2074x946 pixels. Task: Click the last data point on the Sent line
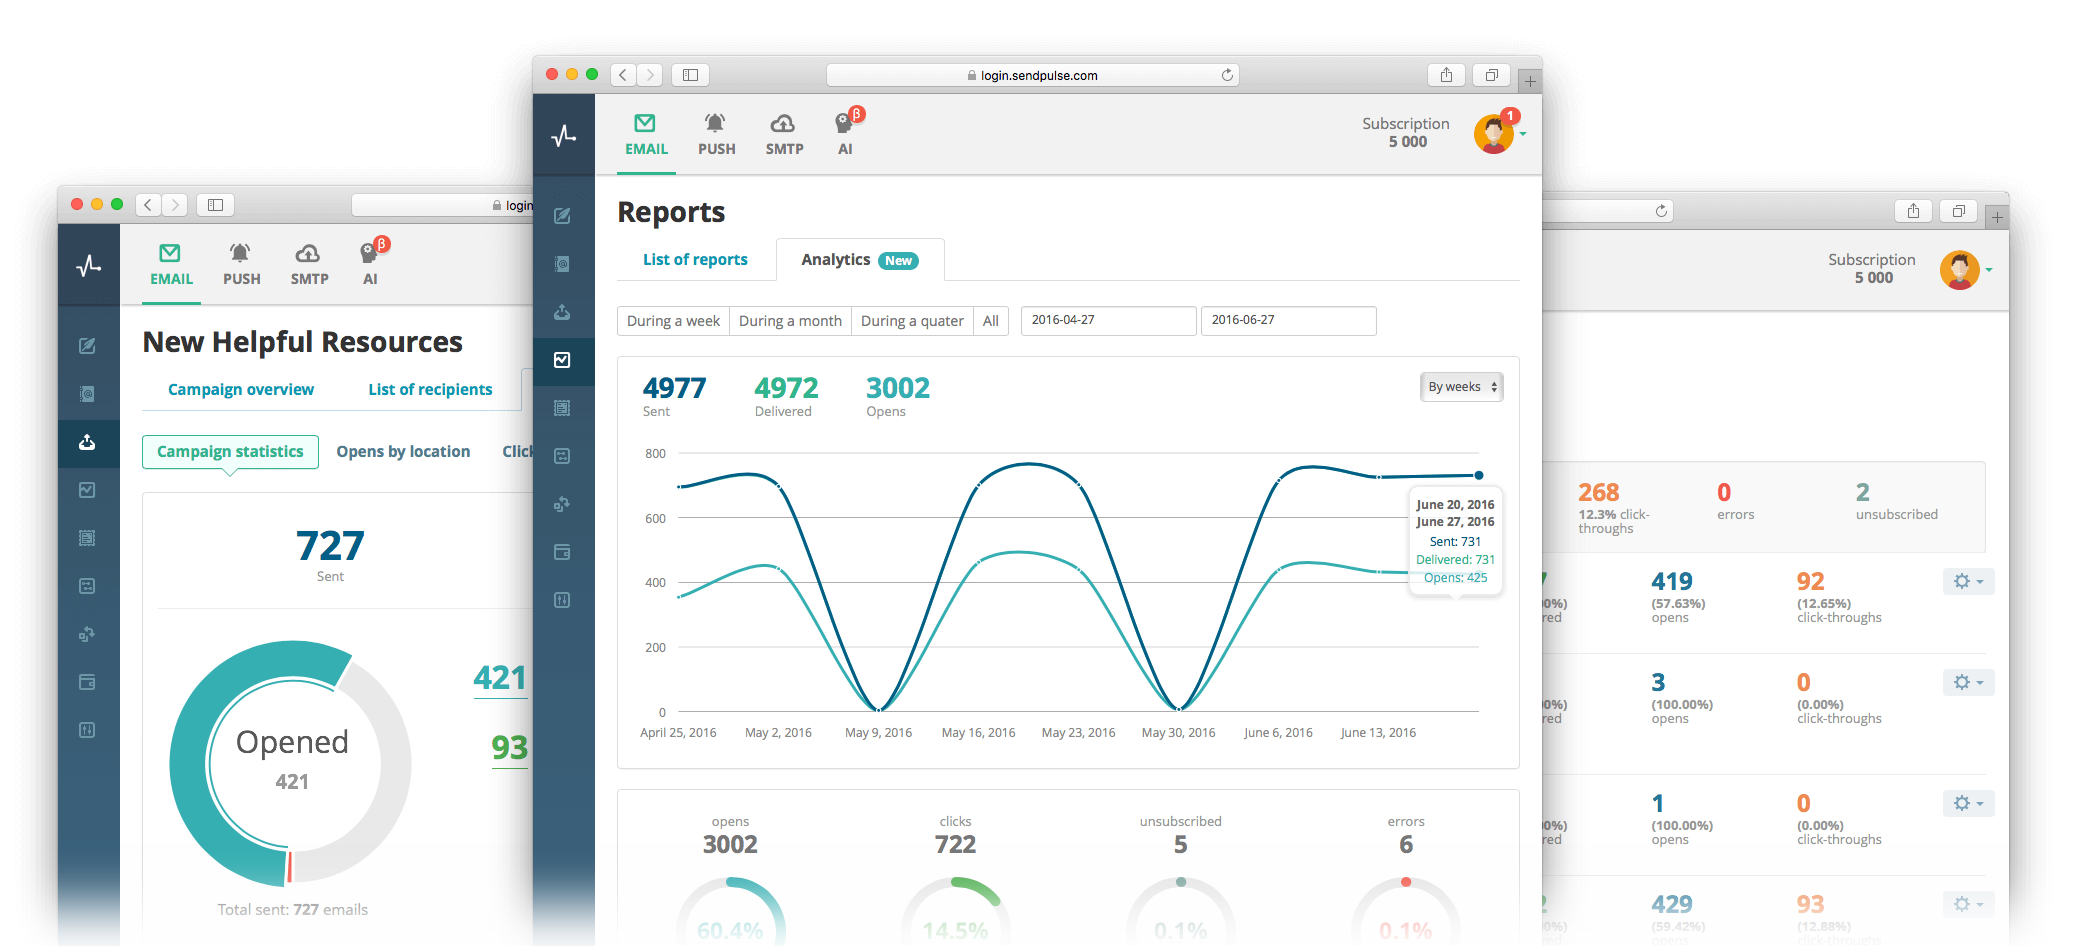(1479, 475)
